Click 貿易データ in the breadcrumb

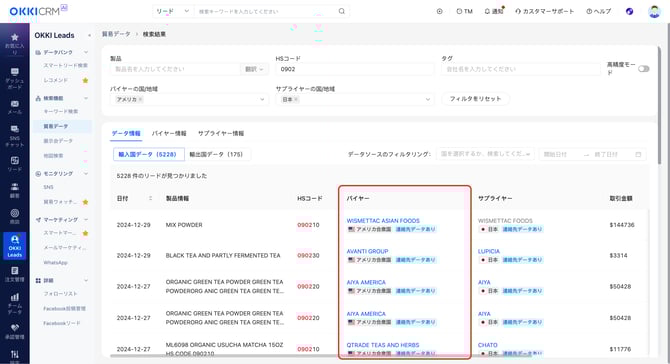coord(116,34)
